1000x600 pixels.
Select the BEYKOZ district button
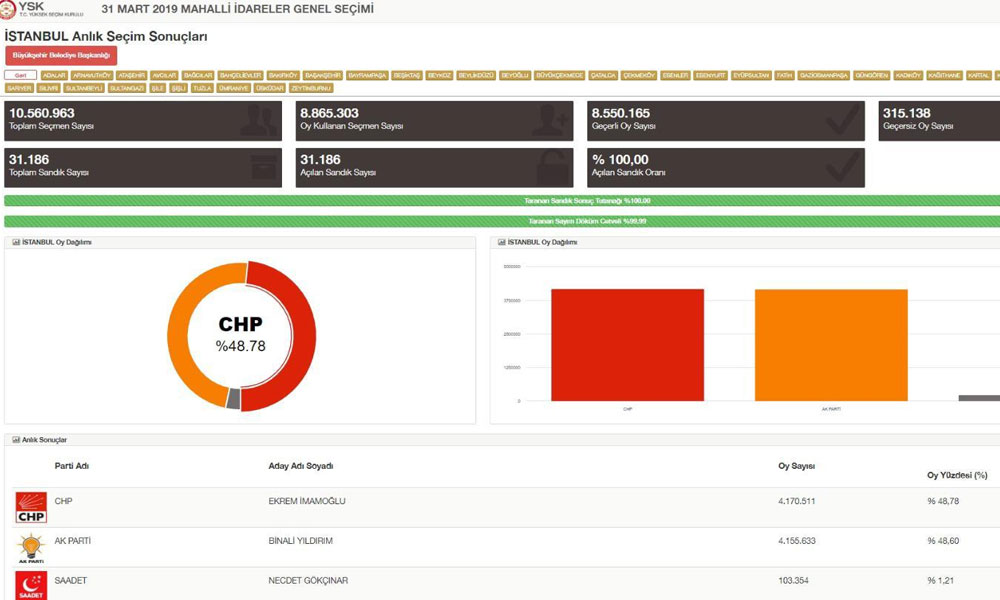point(439,75)
